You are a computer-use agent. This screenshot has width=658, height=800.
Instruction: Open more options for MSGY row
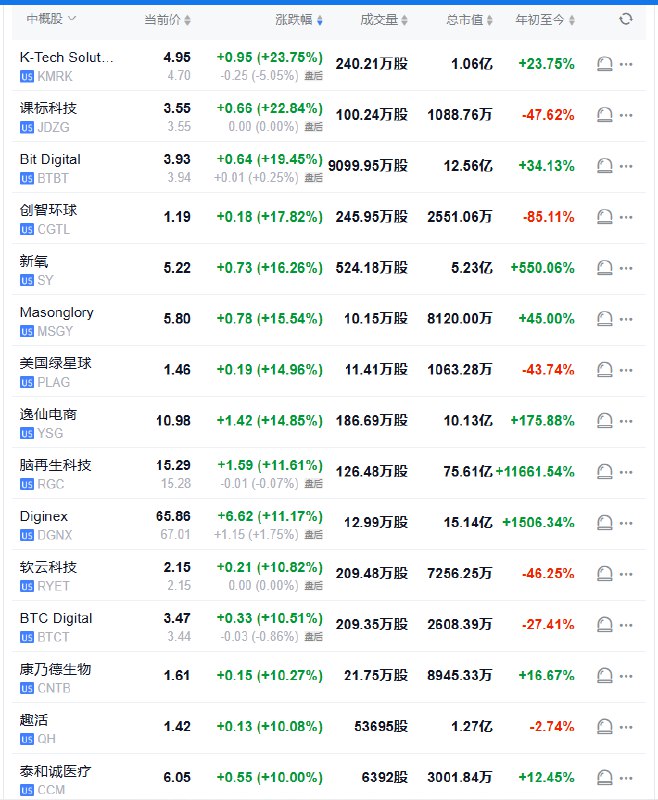[x=626, y=319]
